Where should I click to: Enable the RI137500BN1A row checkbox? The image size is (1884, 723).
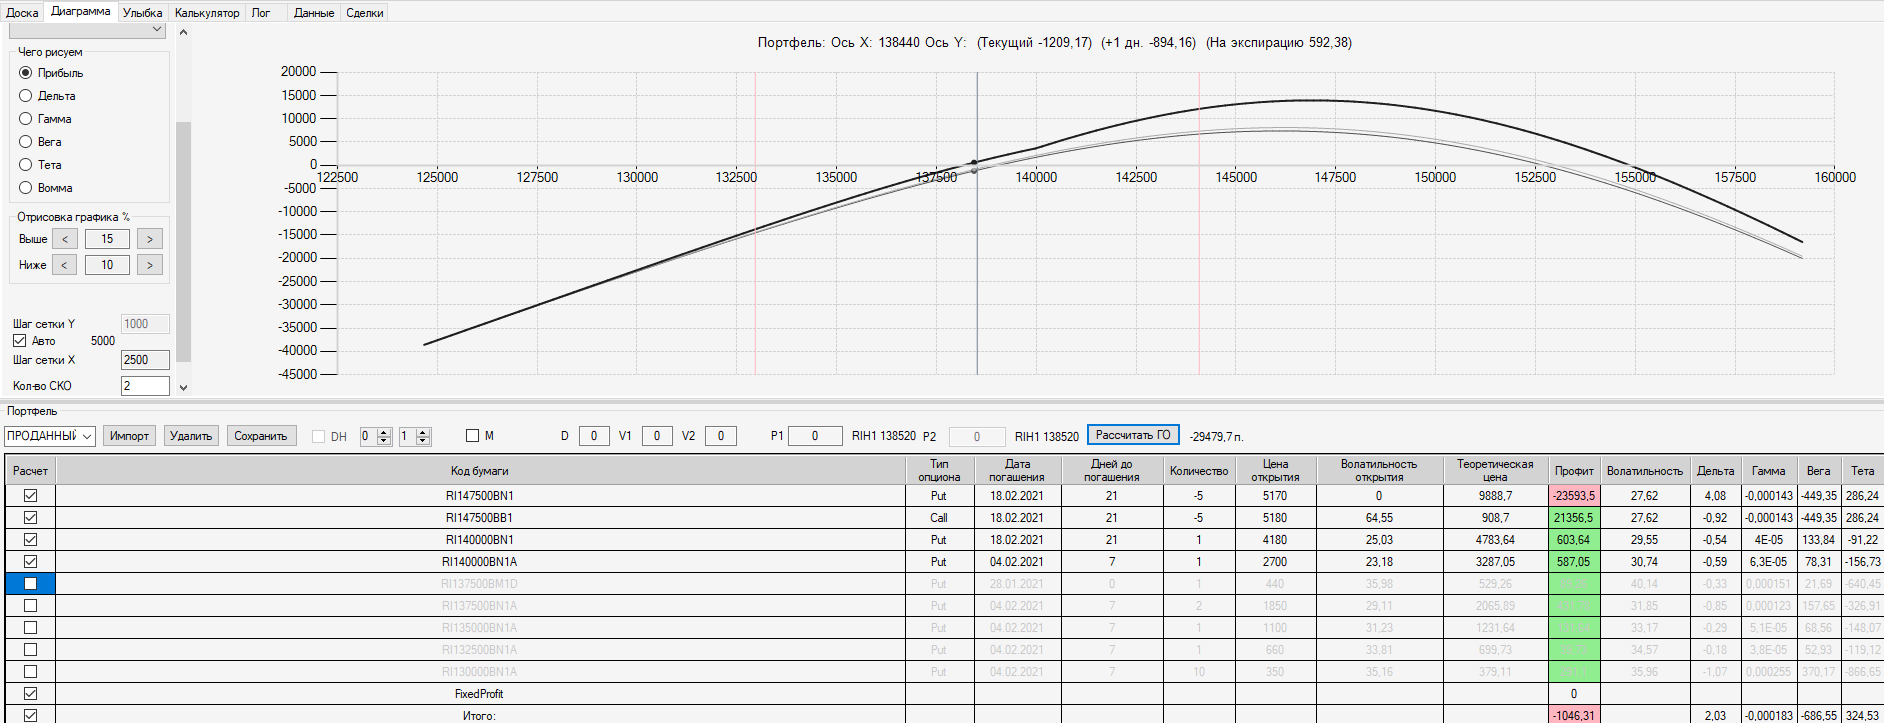tap(31, 606)
